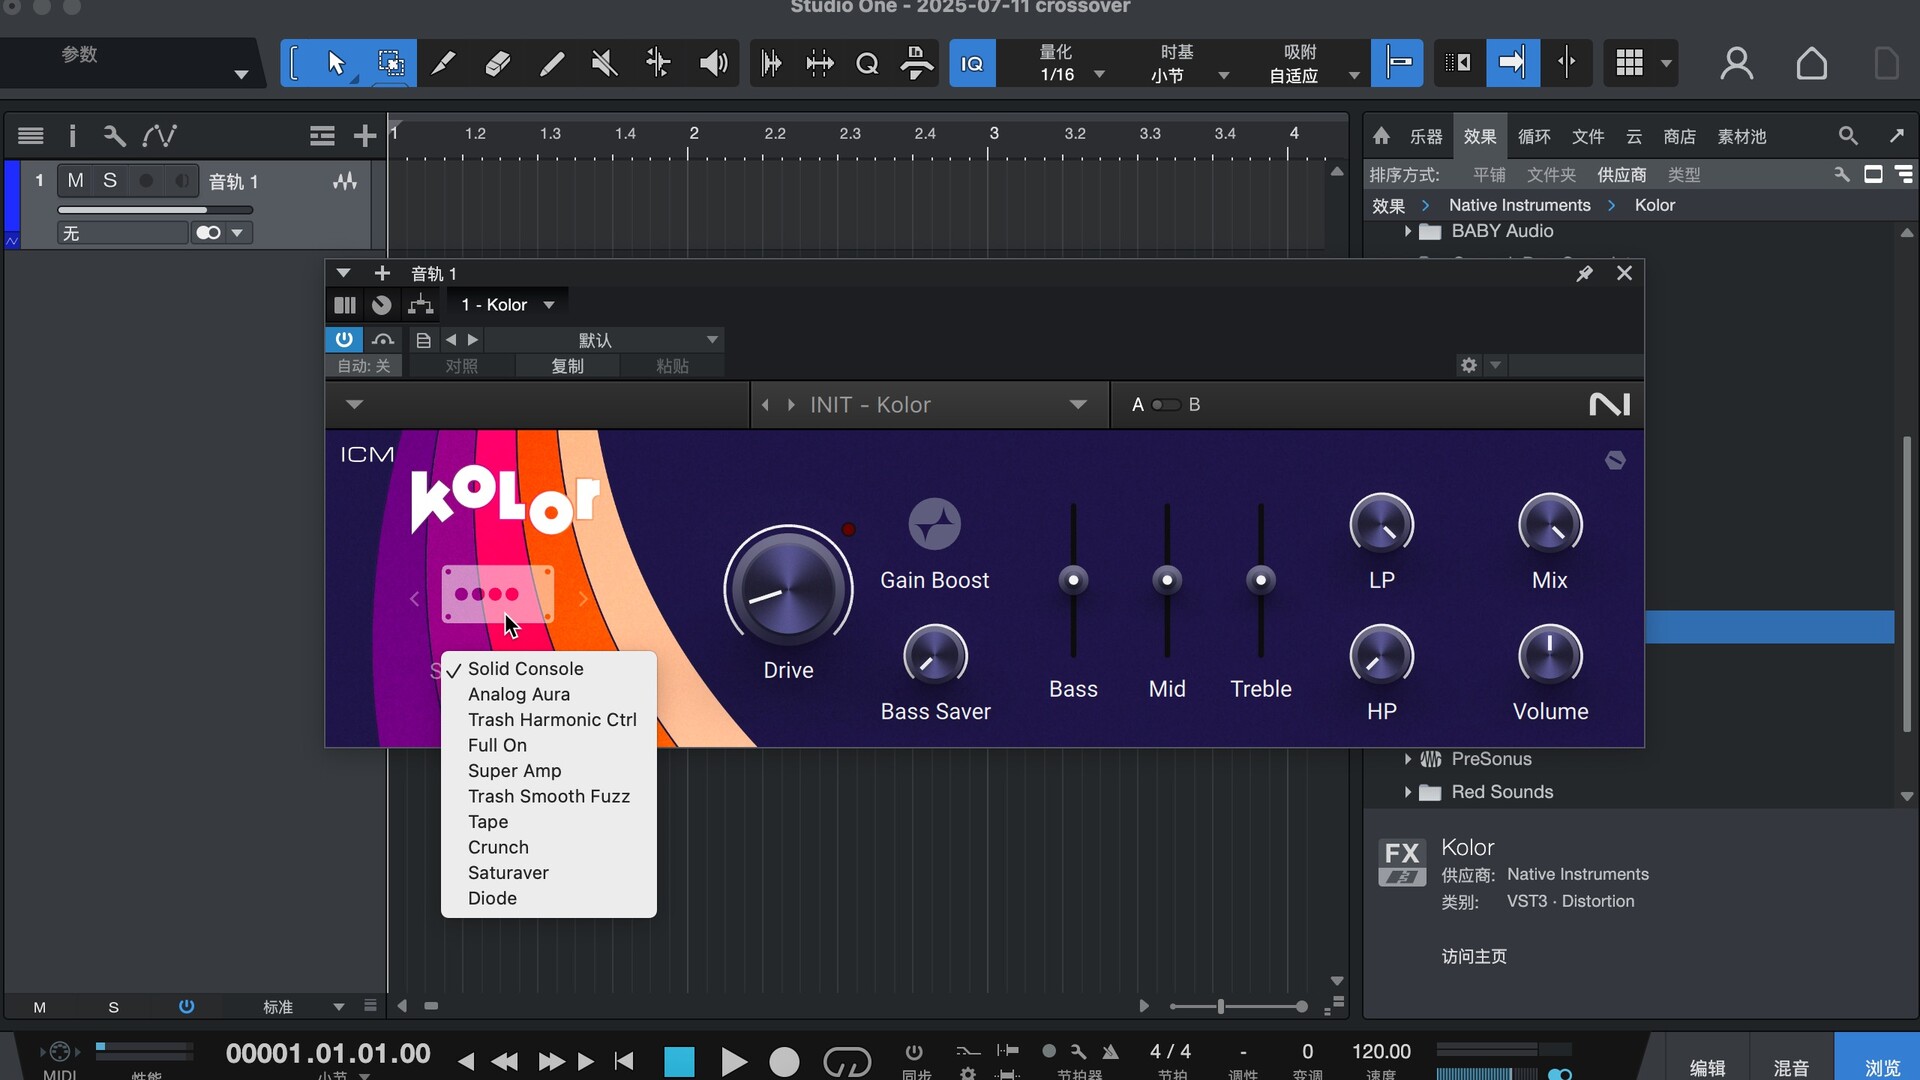Search the browser with magnifier icon

(x=1848, y=136)
